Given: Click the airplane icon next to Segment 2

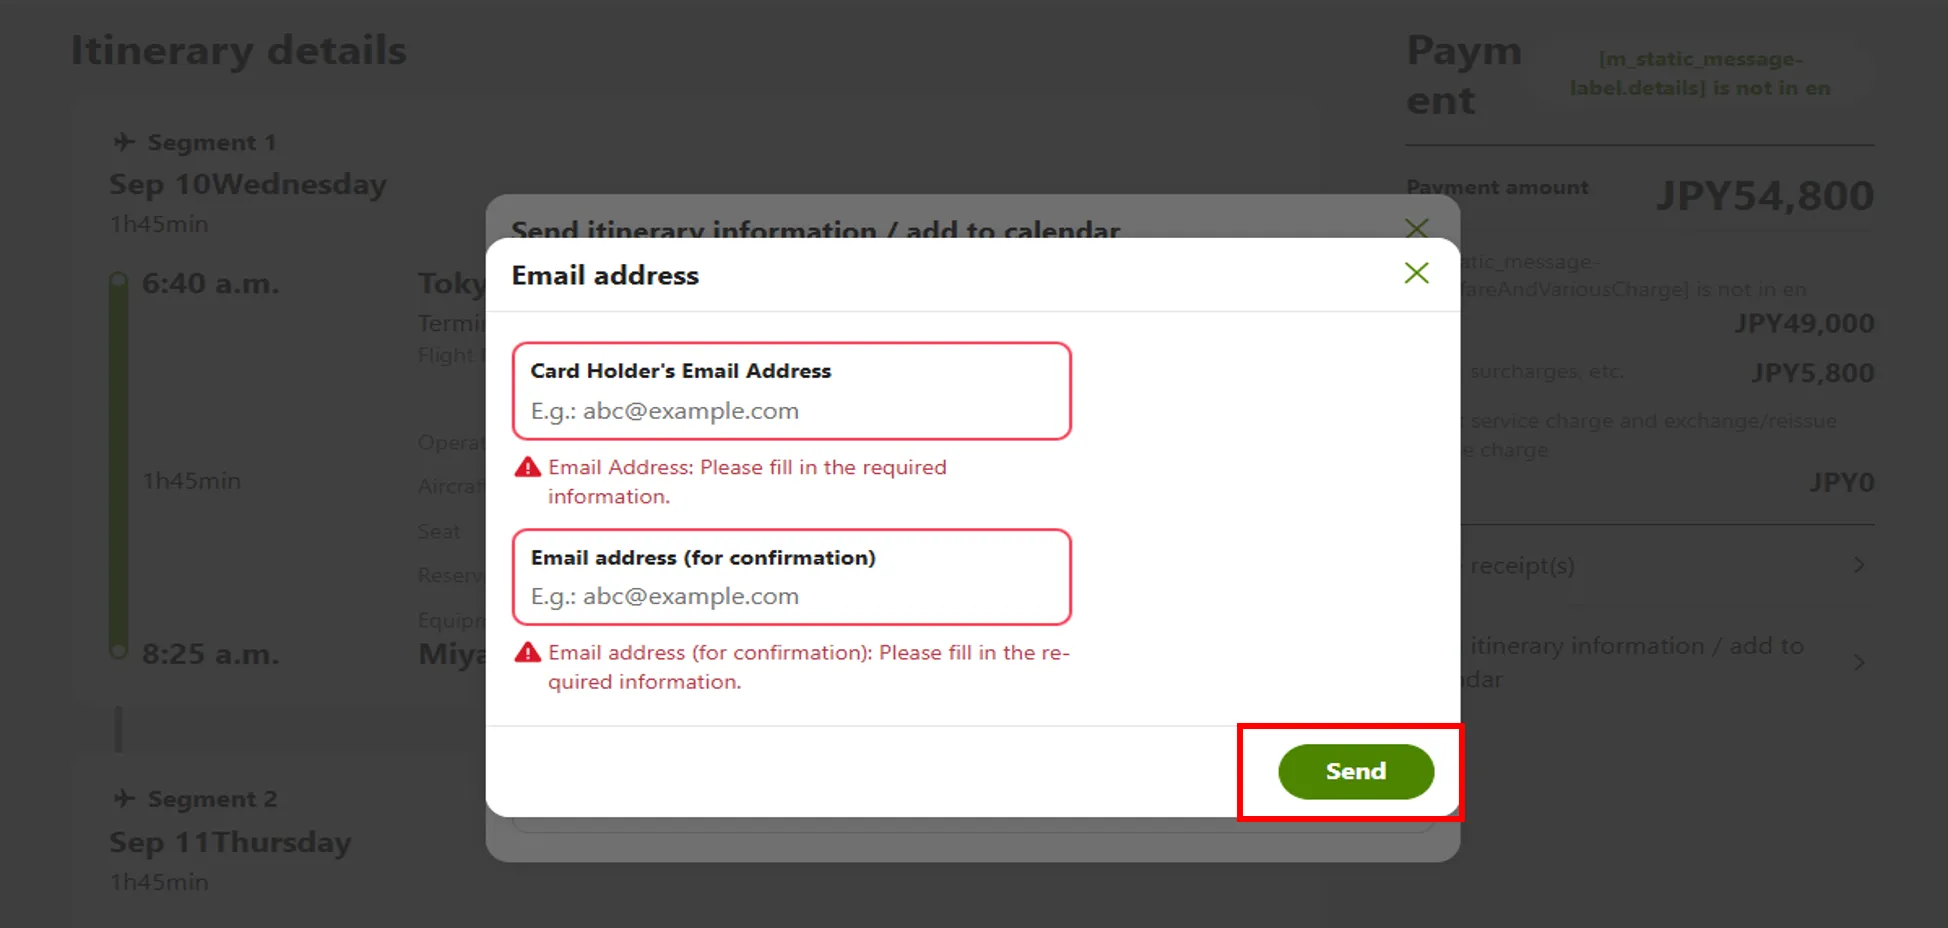Looking at the screenshot, I should click(x=124, y=799).
